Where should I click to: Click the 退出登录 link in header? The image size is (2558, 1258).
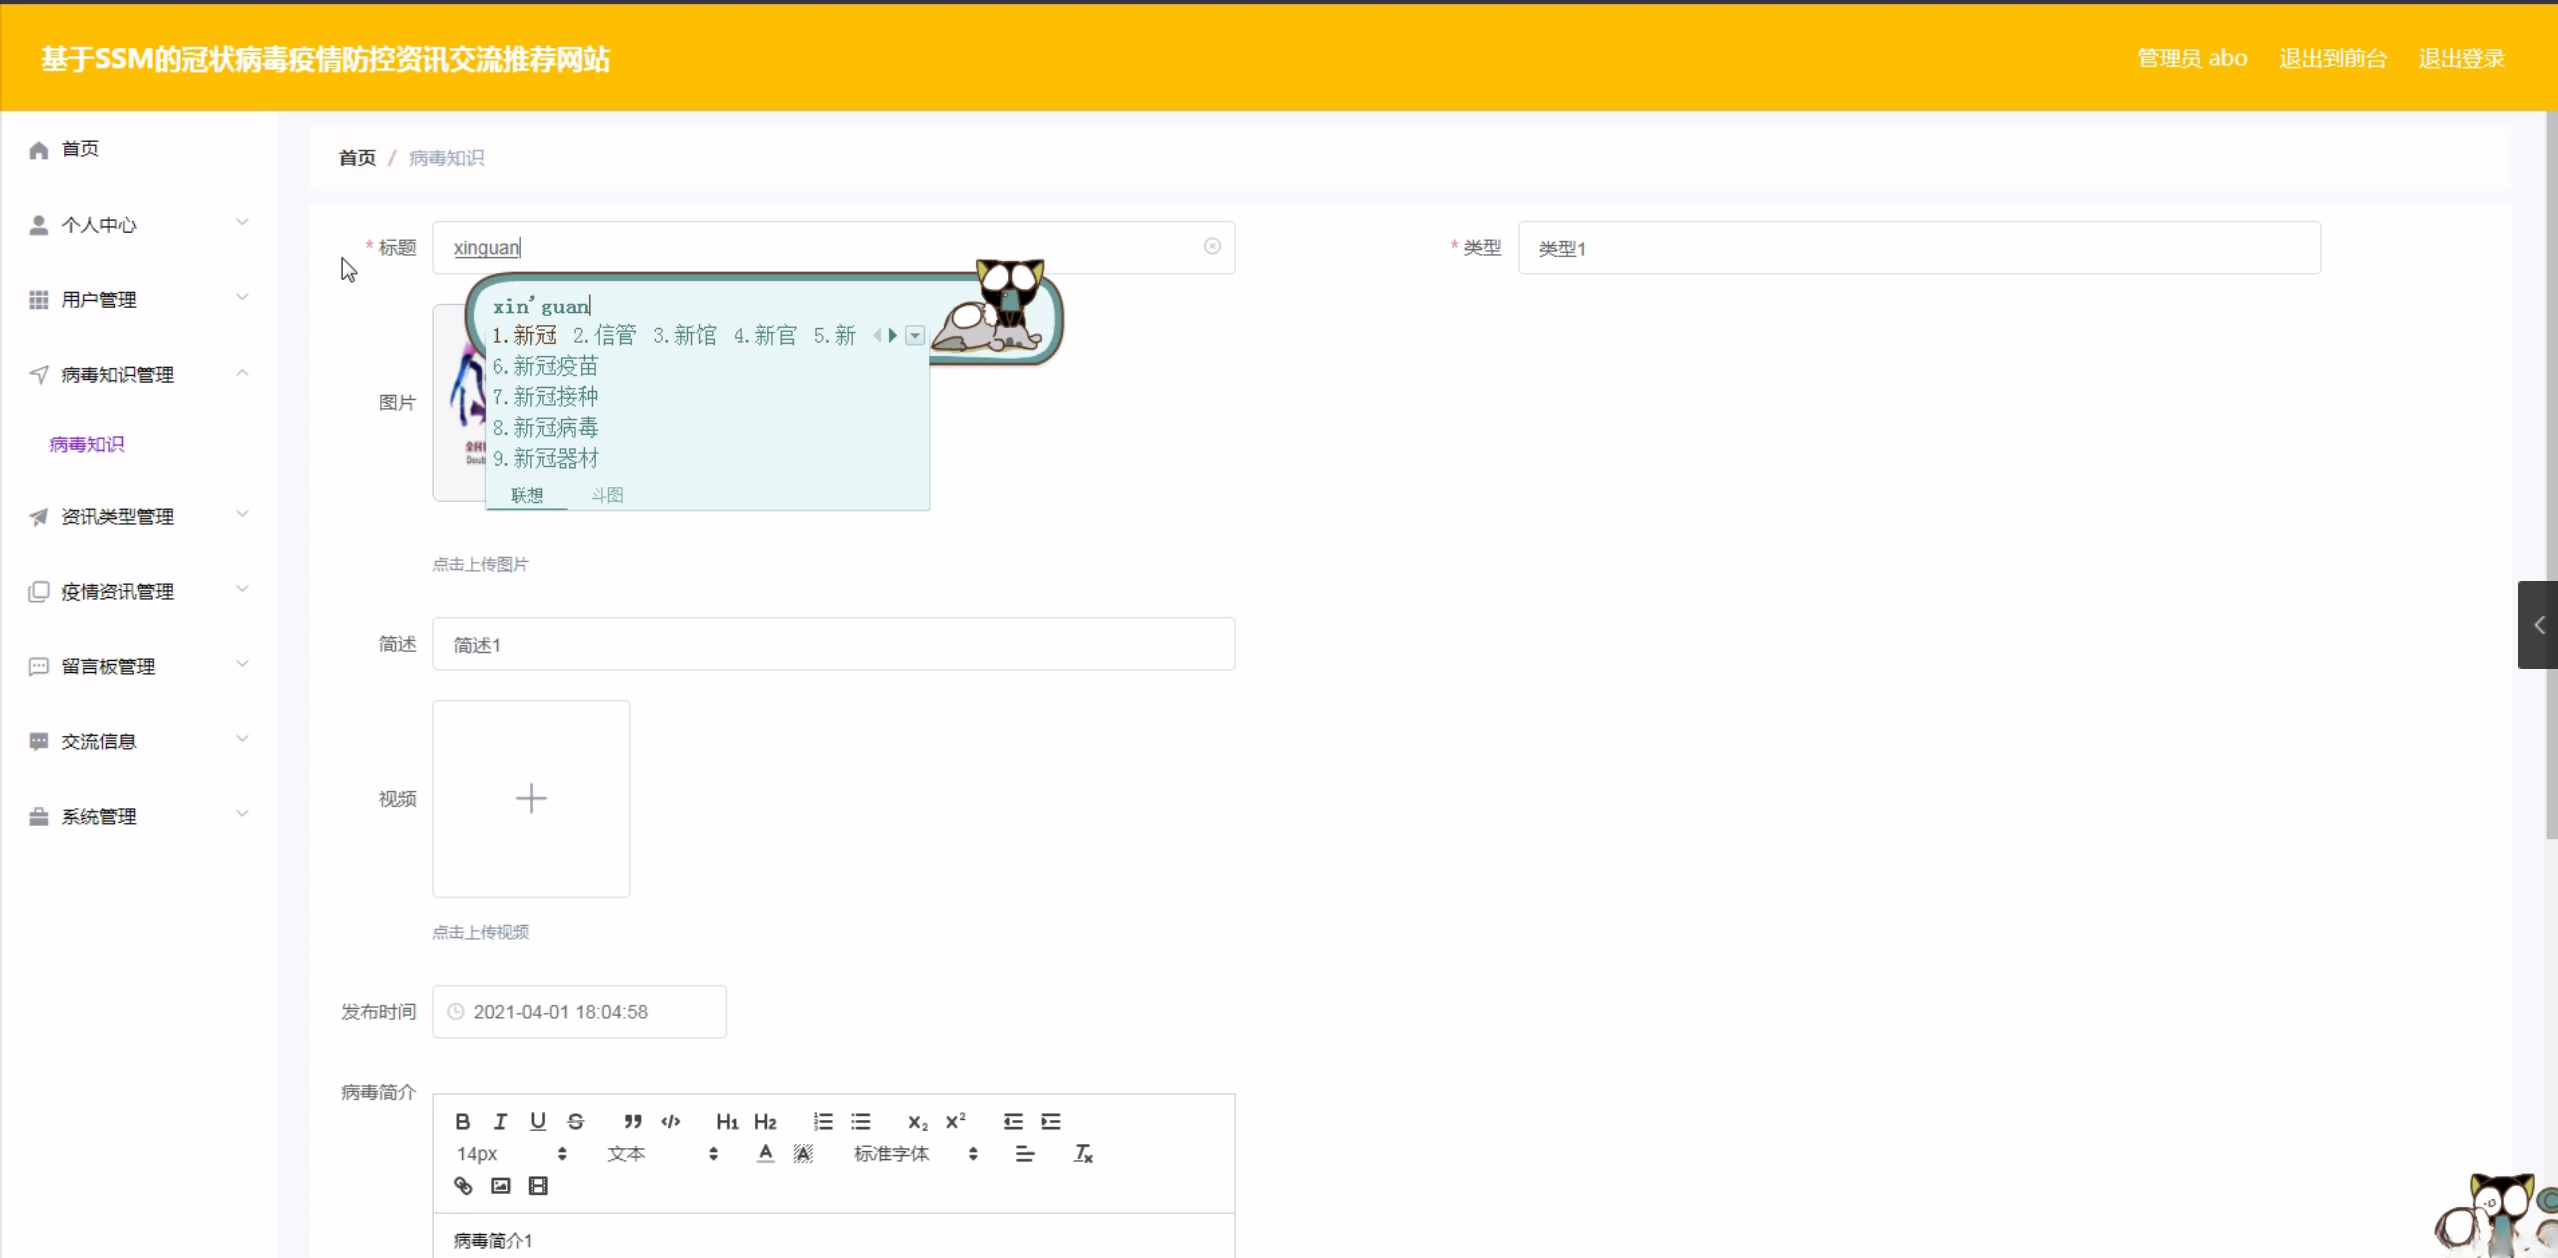[2461, 58]
